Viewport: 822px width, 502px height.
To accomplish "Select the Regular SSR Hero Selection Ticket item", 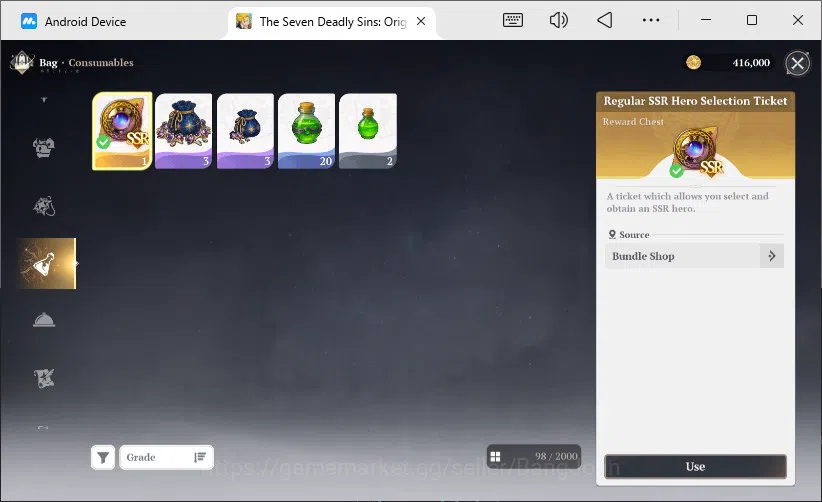I will (122, 131).
